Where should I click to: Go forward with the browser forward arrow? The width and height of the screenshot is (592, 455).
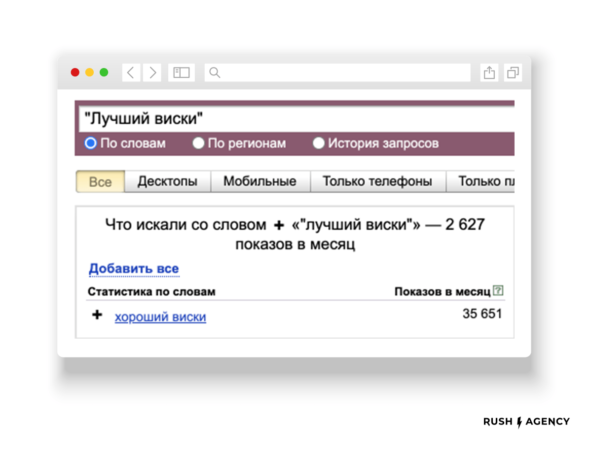pyautogui.click(x=152, y=72)
